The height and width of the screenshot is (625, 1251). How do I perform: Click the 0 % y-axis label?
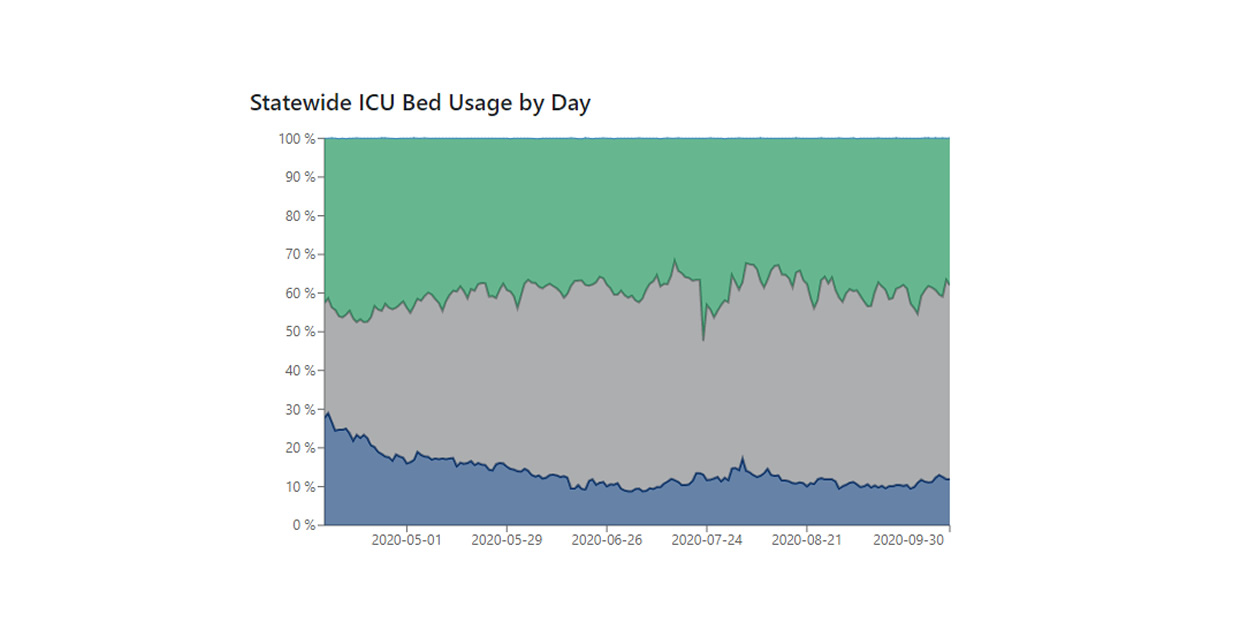pos(303,525)
